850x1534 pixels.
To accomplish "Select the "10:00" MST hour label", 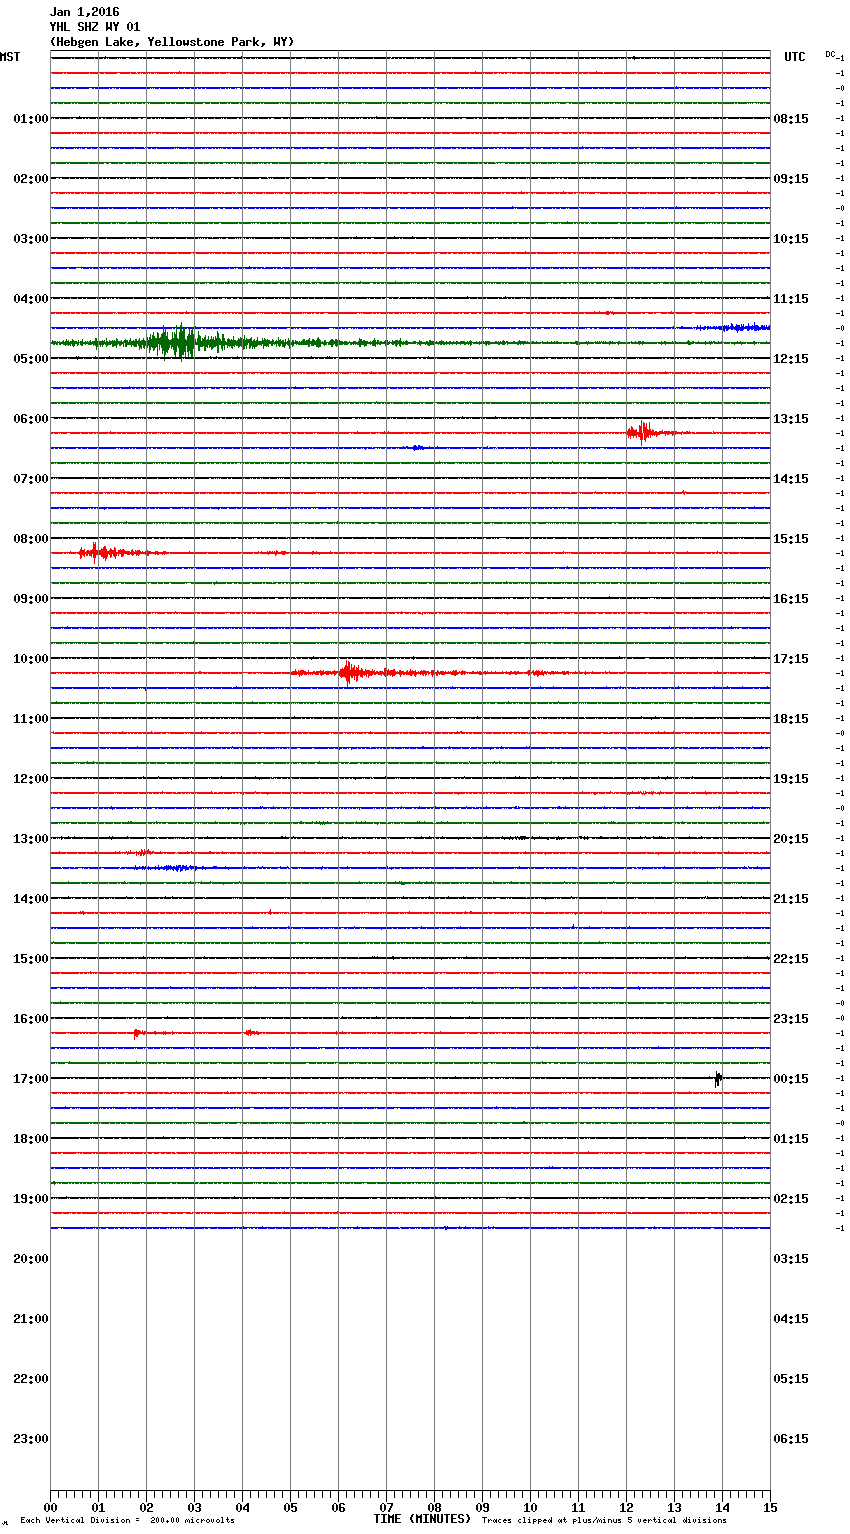I will [x=31, y=659].
